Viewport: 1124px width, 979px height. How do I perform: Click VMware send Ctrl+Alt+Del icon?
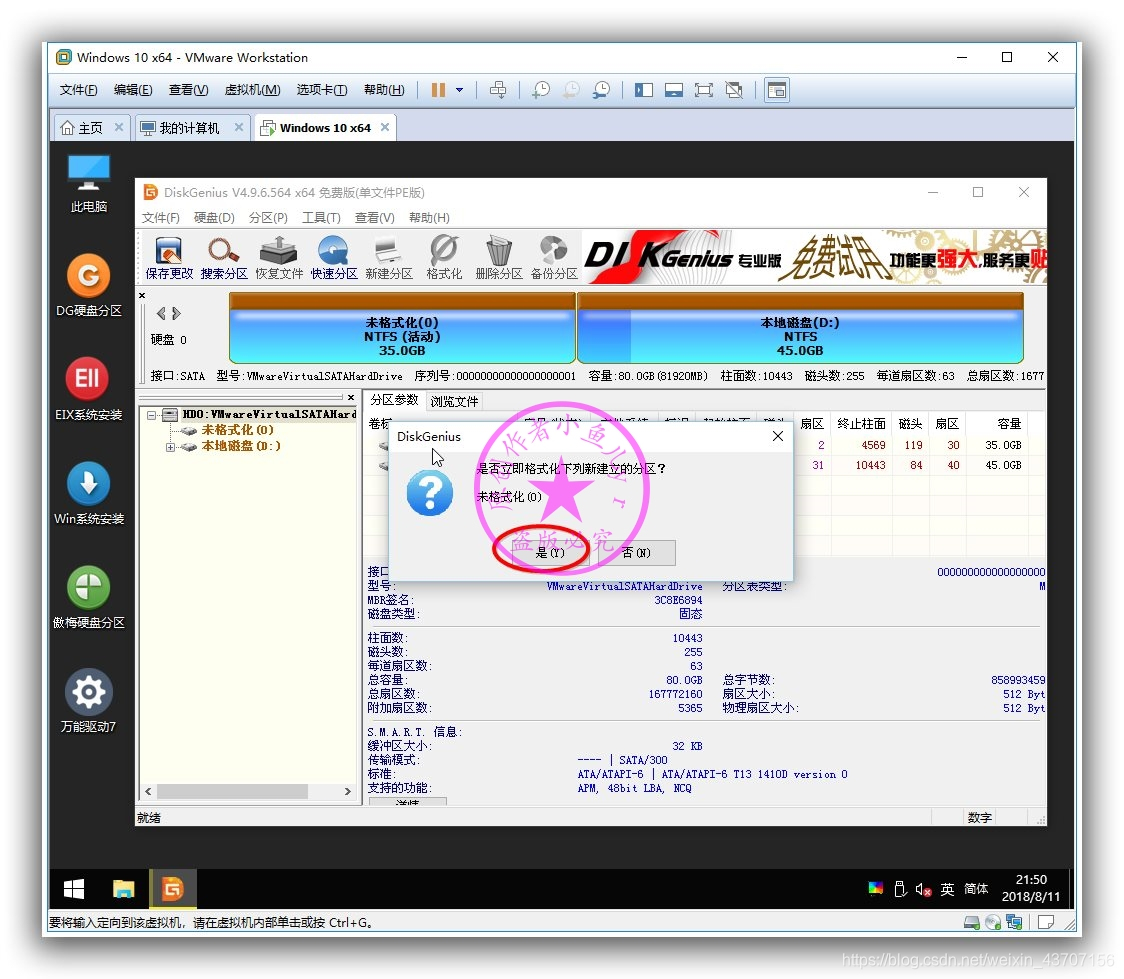498,90
